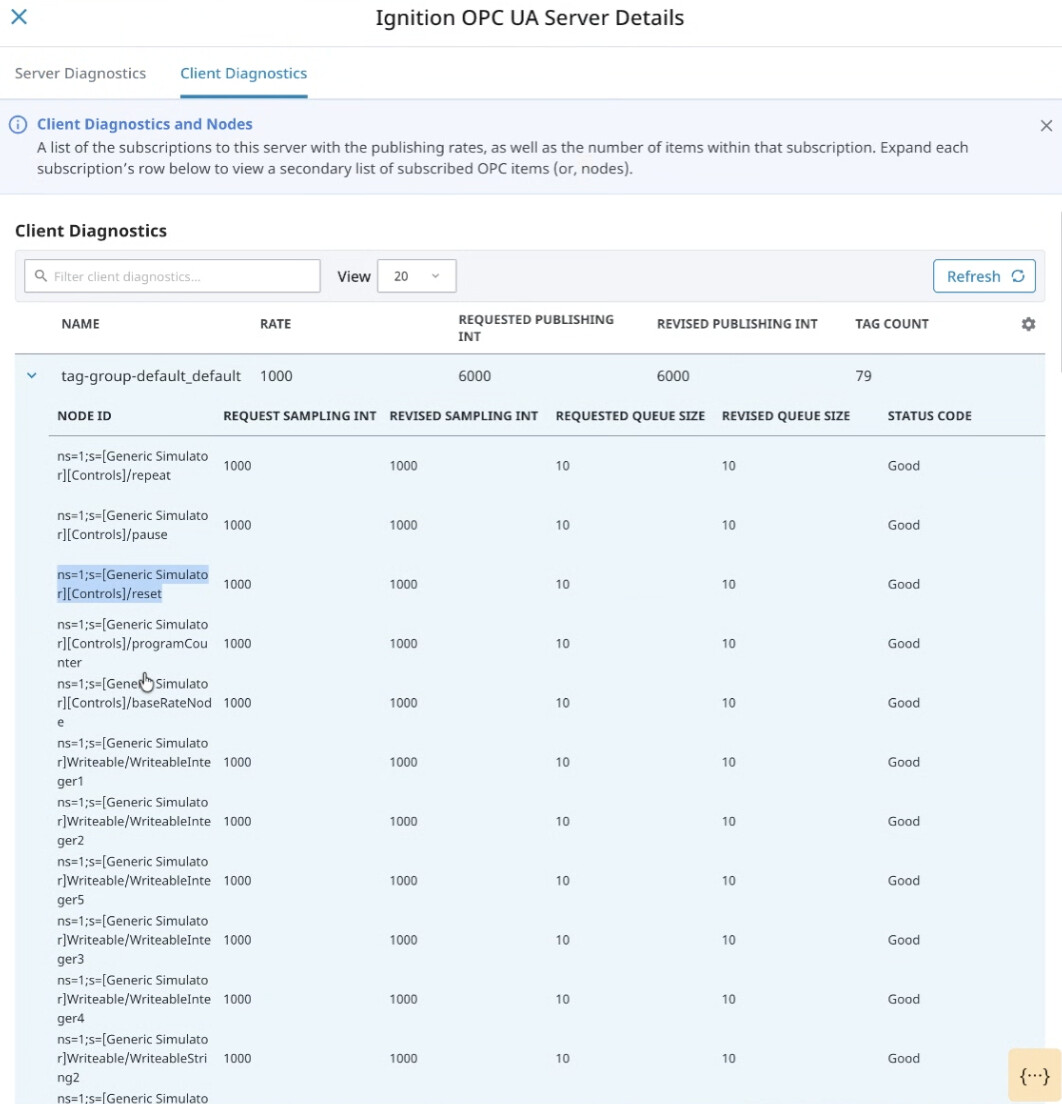1062x1104 pixels.
Task: Open the curly-braces widget at bottom right
Action: tap(1034, 1076)
